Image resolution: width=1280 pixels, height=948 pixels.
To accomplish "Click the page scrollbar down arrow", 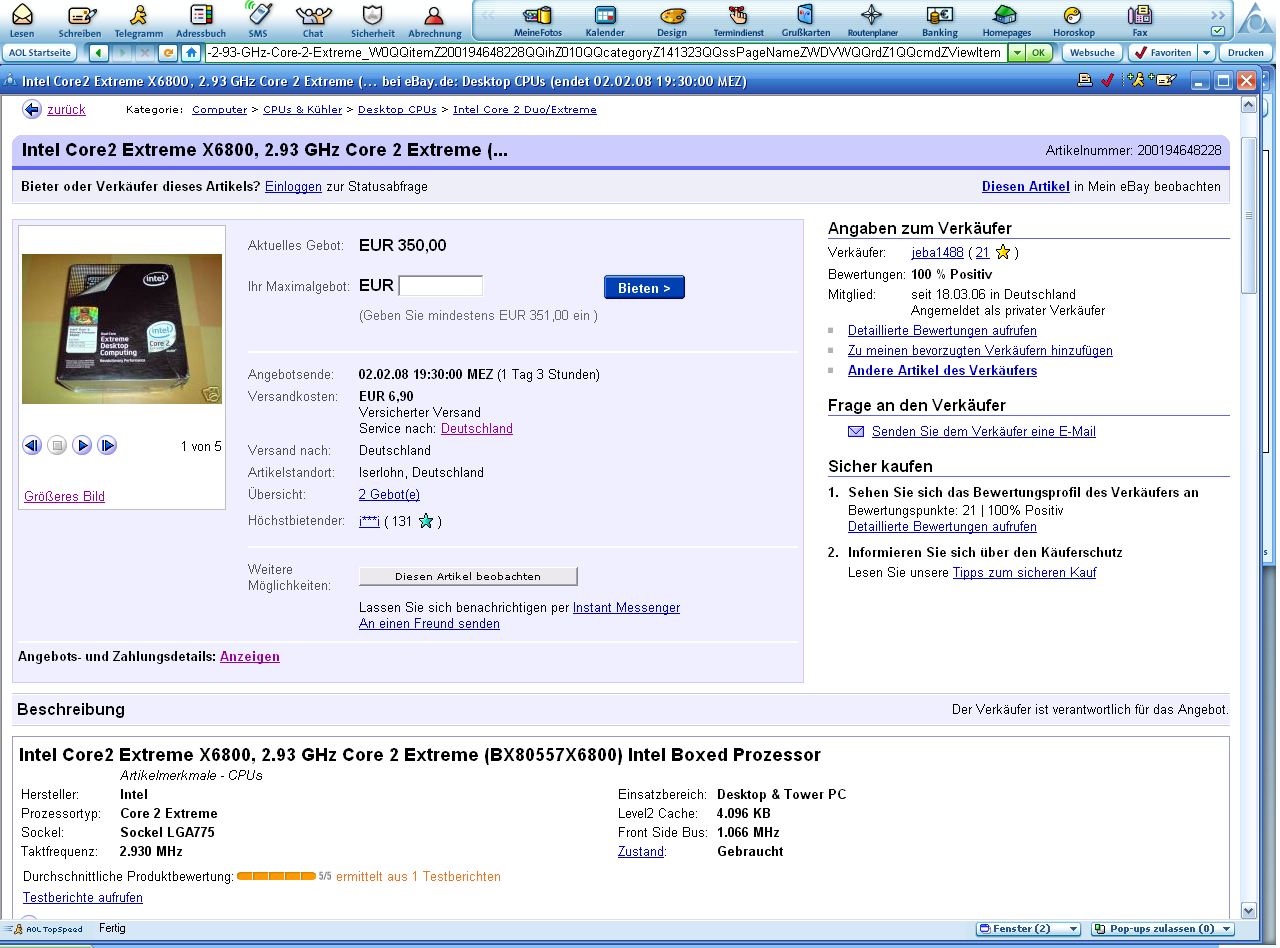I will tap(1248, 911).
